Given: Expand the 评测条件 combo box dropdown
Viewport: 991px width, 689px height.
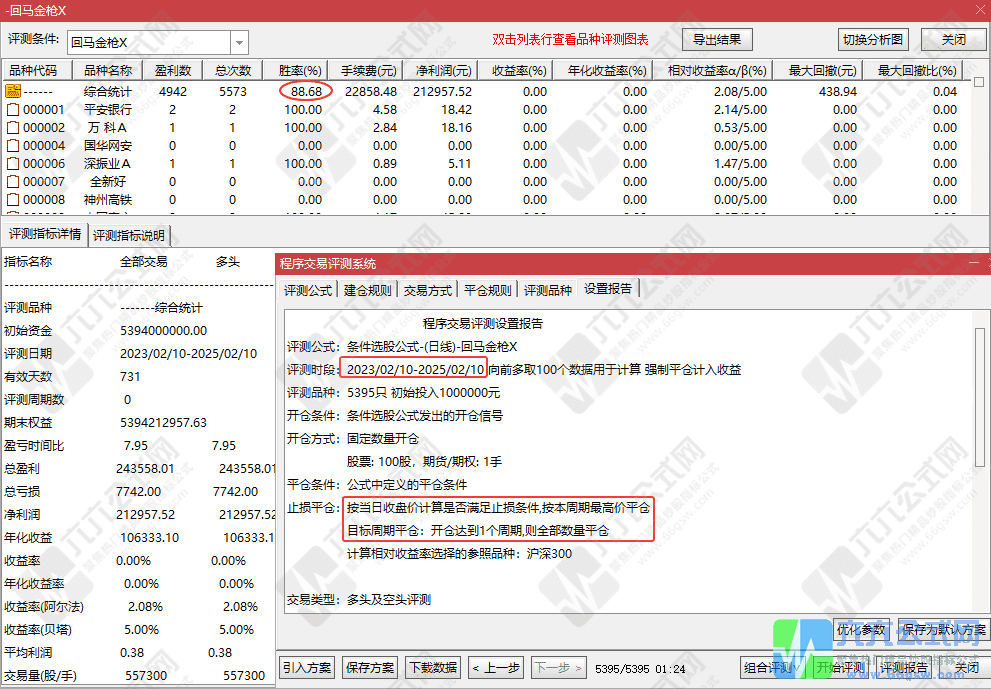Looking at the screenshot, I should pyautogui.click(x=238, y=40).
